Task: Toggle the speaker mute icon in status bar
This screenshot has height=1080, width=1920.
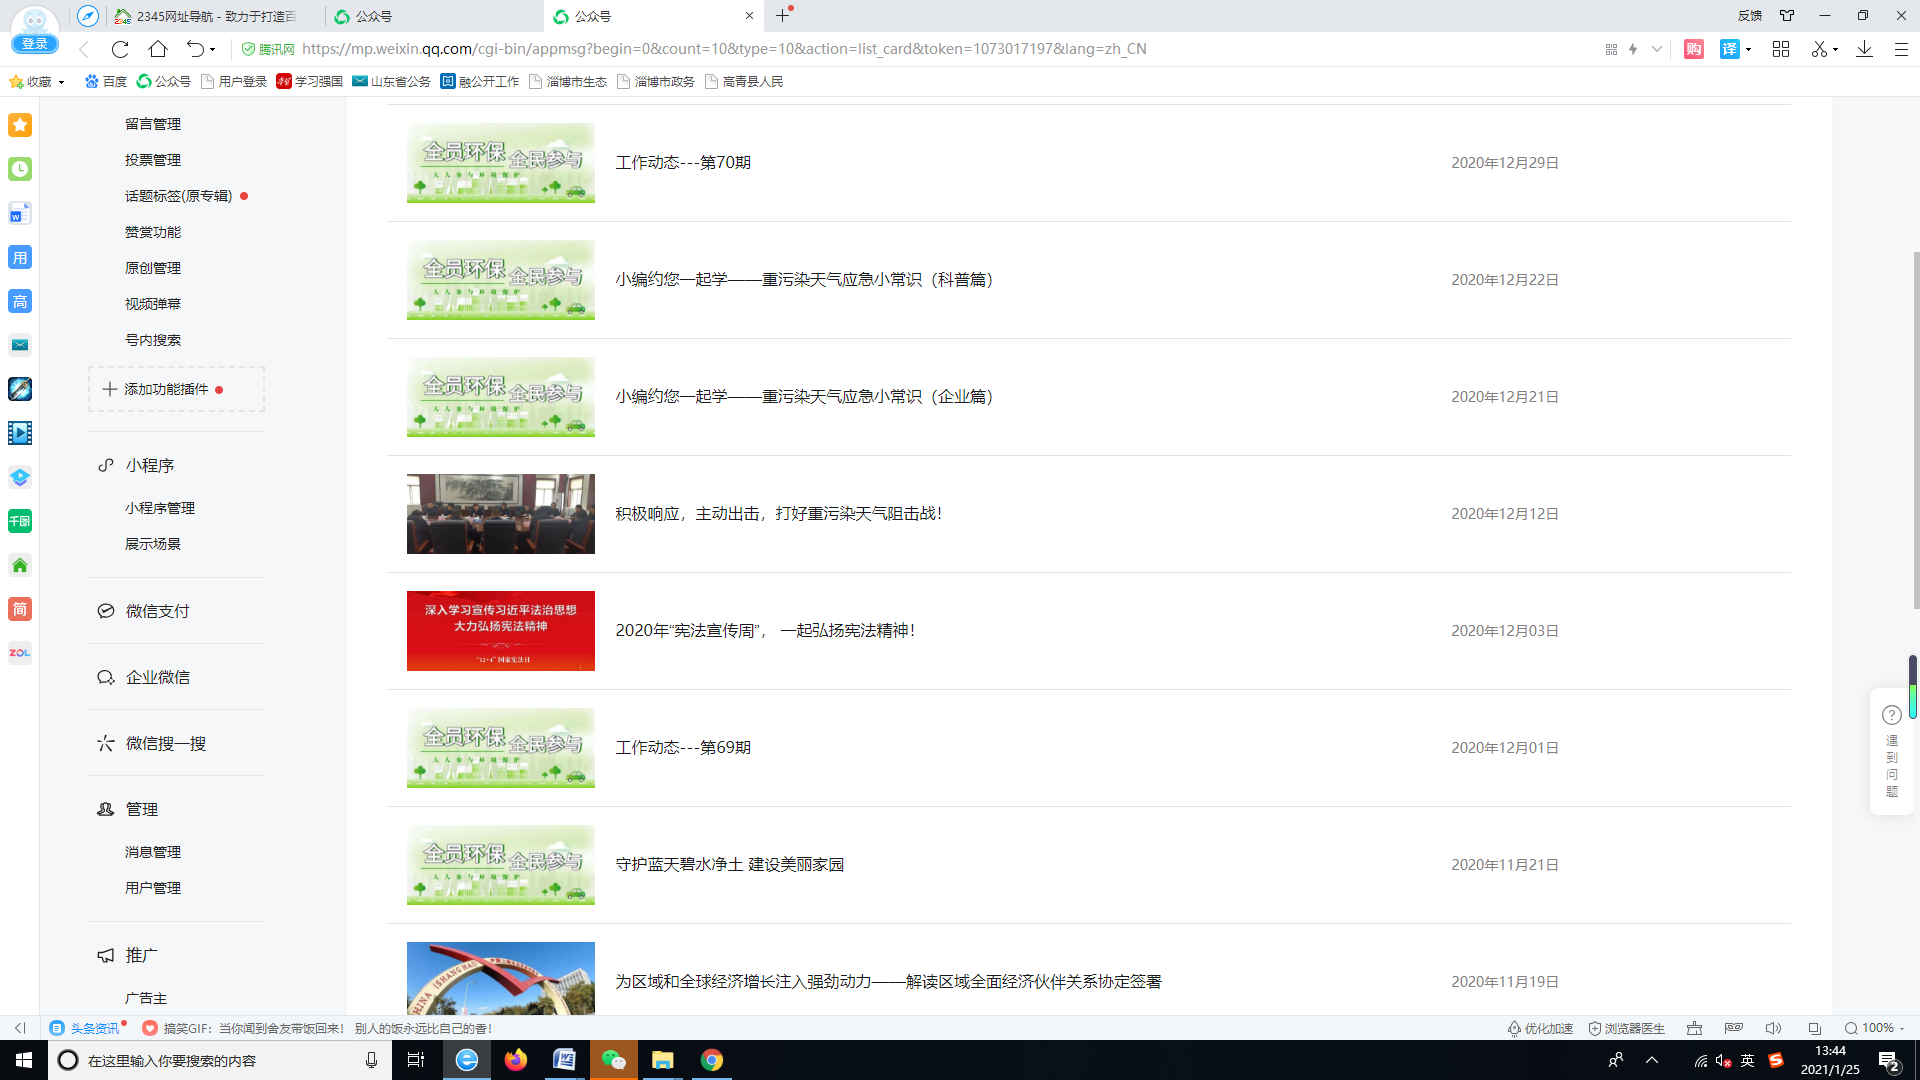Action: click(x=1773, y=1028)
